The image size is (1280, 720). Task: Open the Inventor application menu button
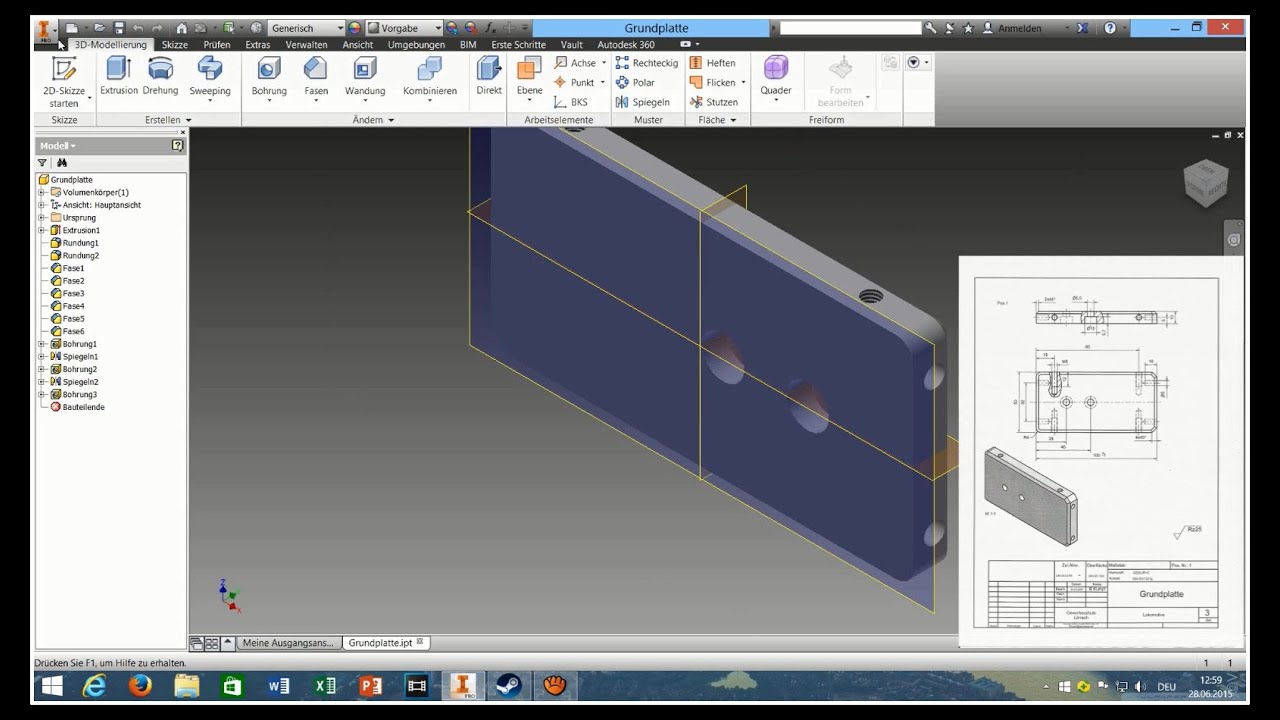(46, 31)
